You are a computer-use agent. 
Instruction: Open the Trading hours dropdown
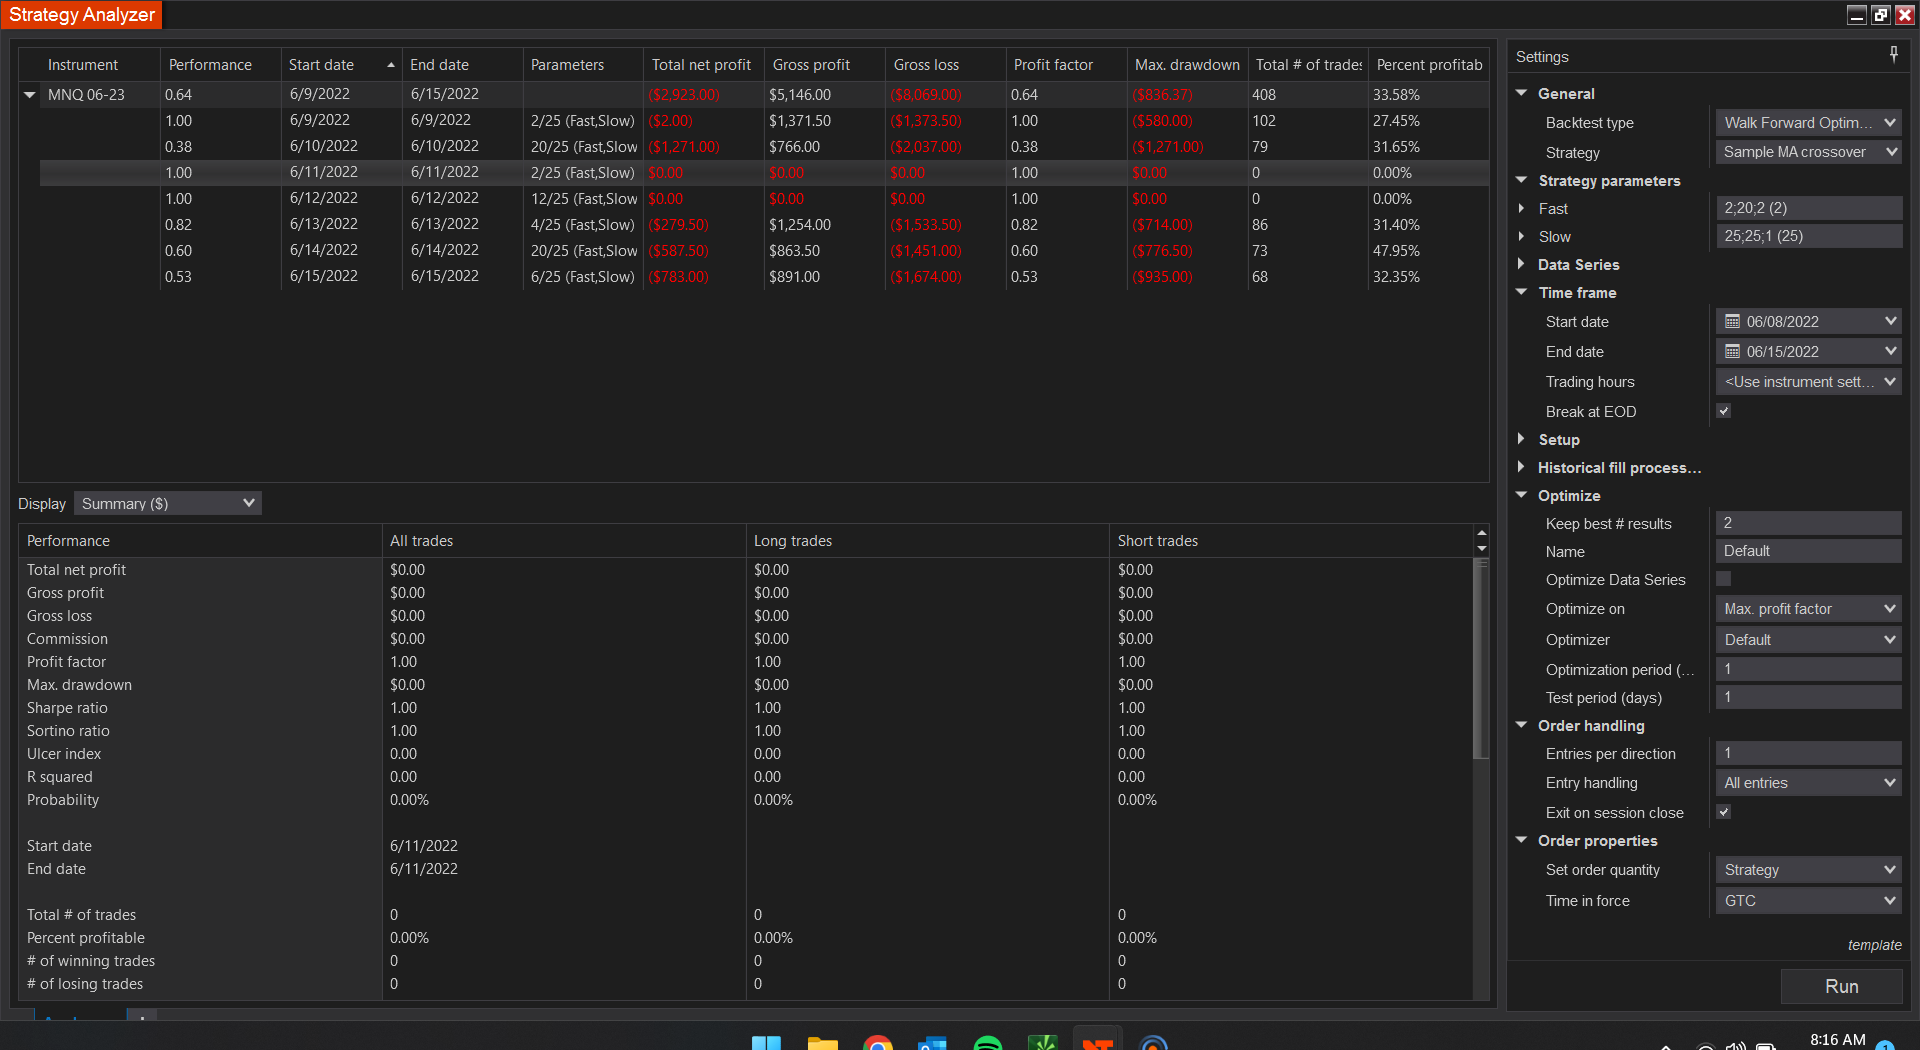coord(1808,382)
